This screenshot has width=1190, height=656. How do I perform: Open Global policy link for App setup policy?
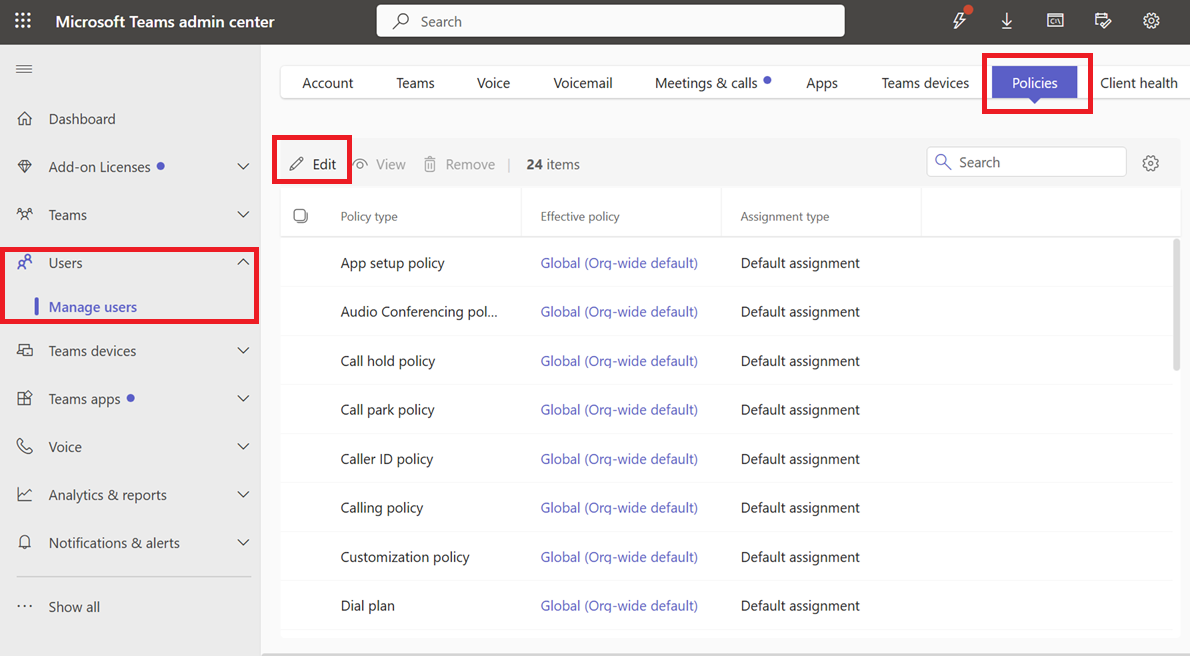619,263
